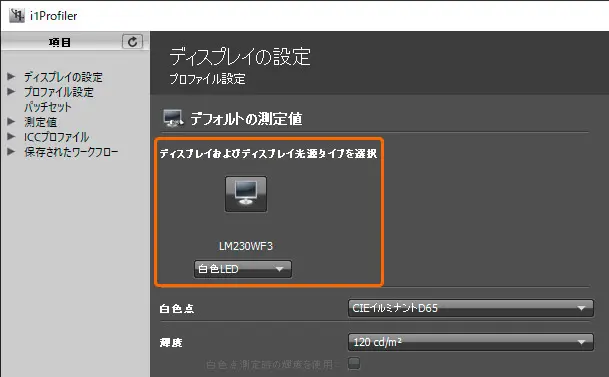609x377 pixels.
Task: Click the ディスプレイおよびディスプレイ光源タイプを選択 heading
Action: click(x=268, y=153)
